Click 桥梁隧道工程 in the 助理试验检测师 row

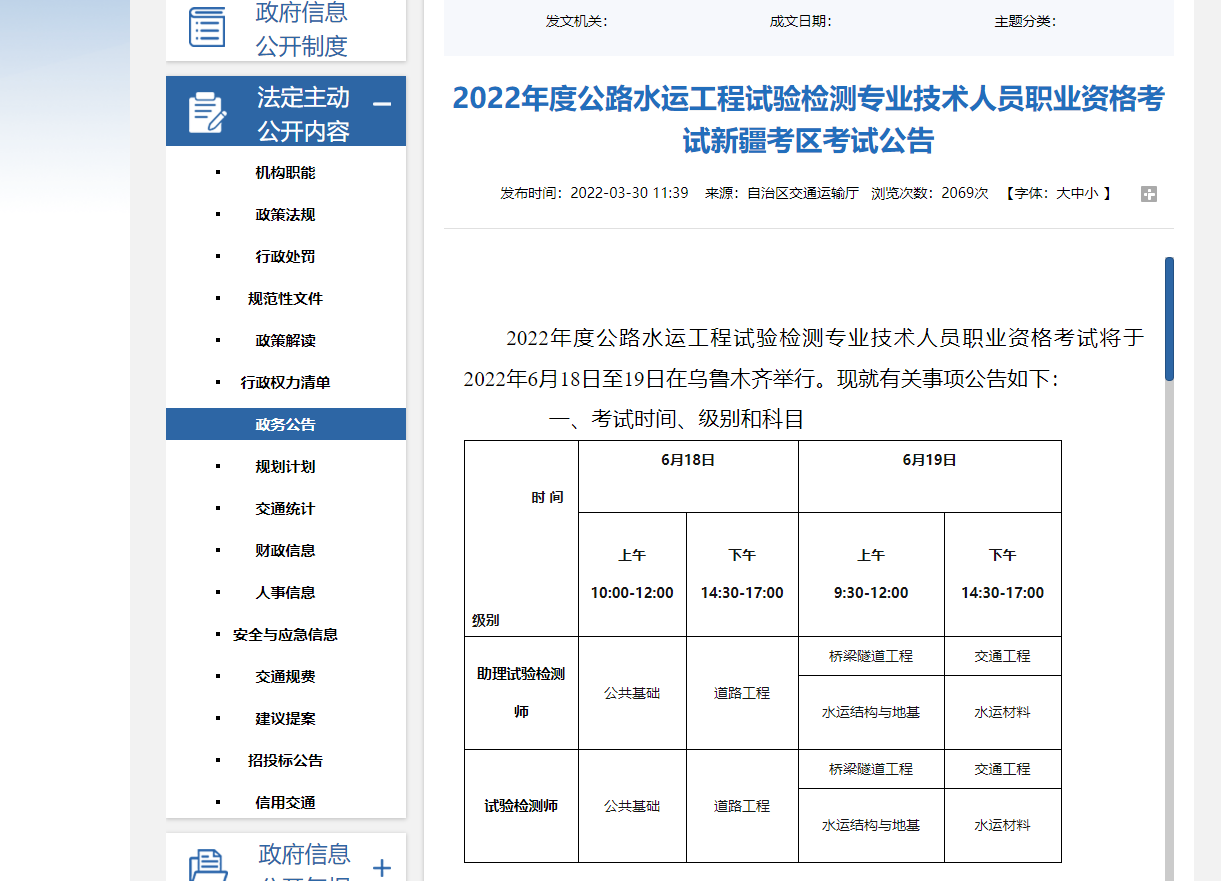[x=871, y=656]
